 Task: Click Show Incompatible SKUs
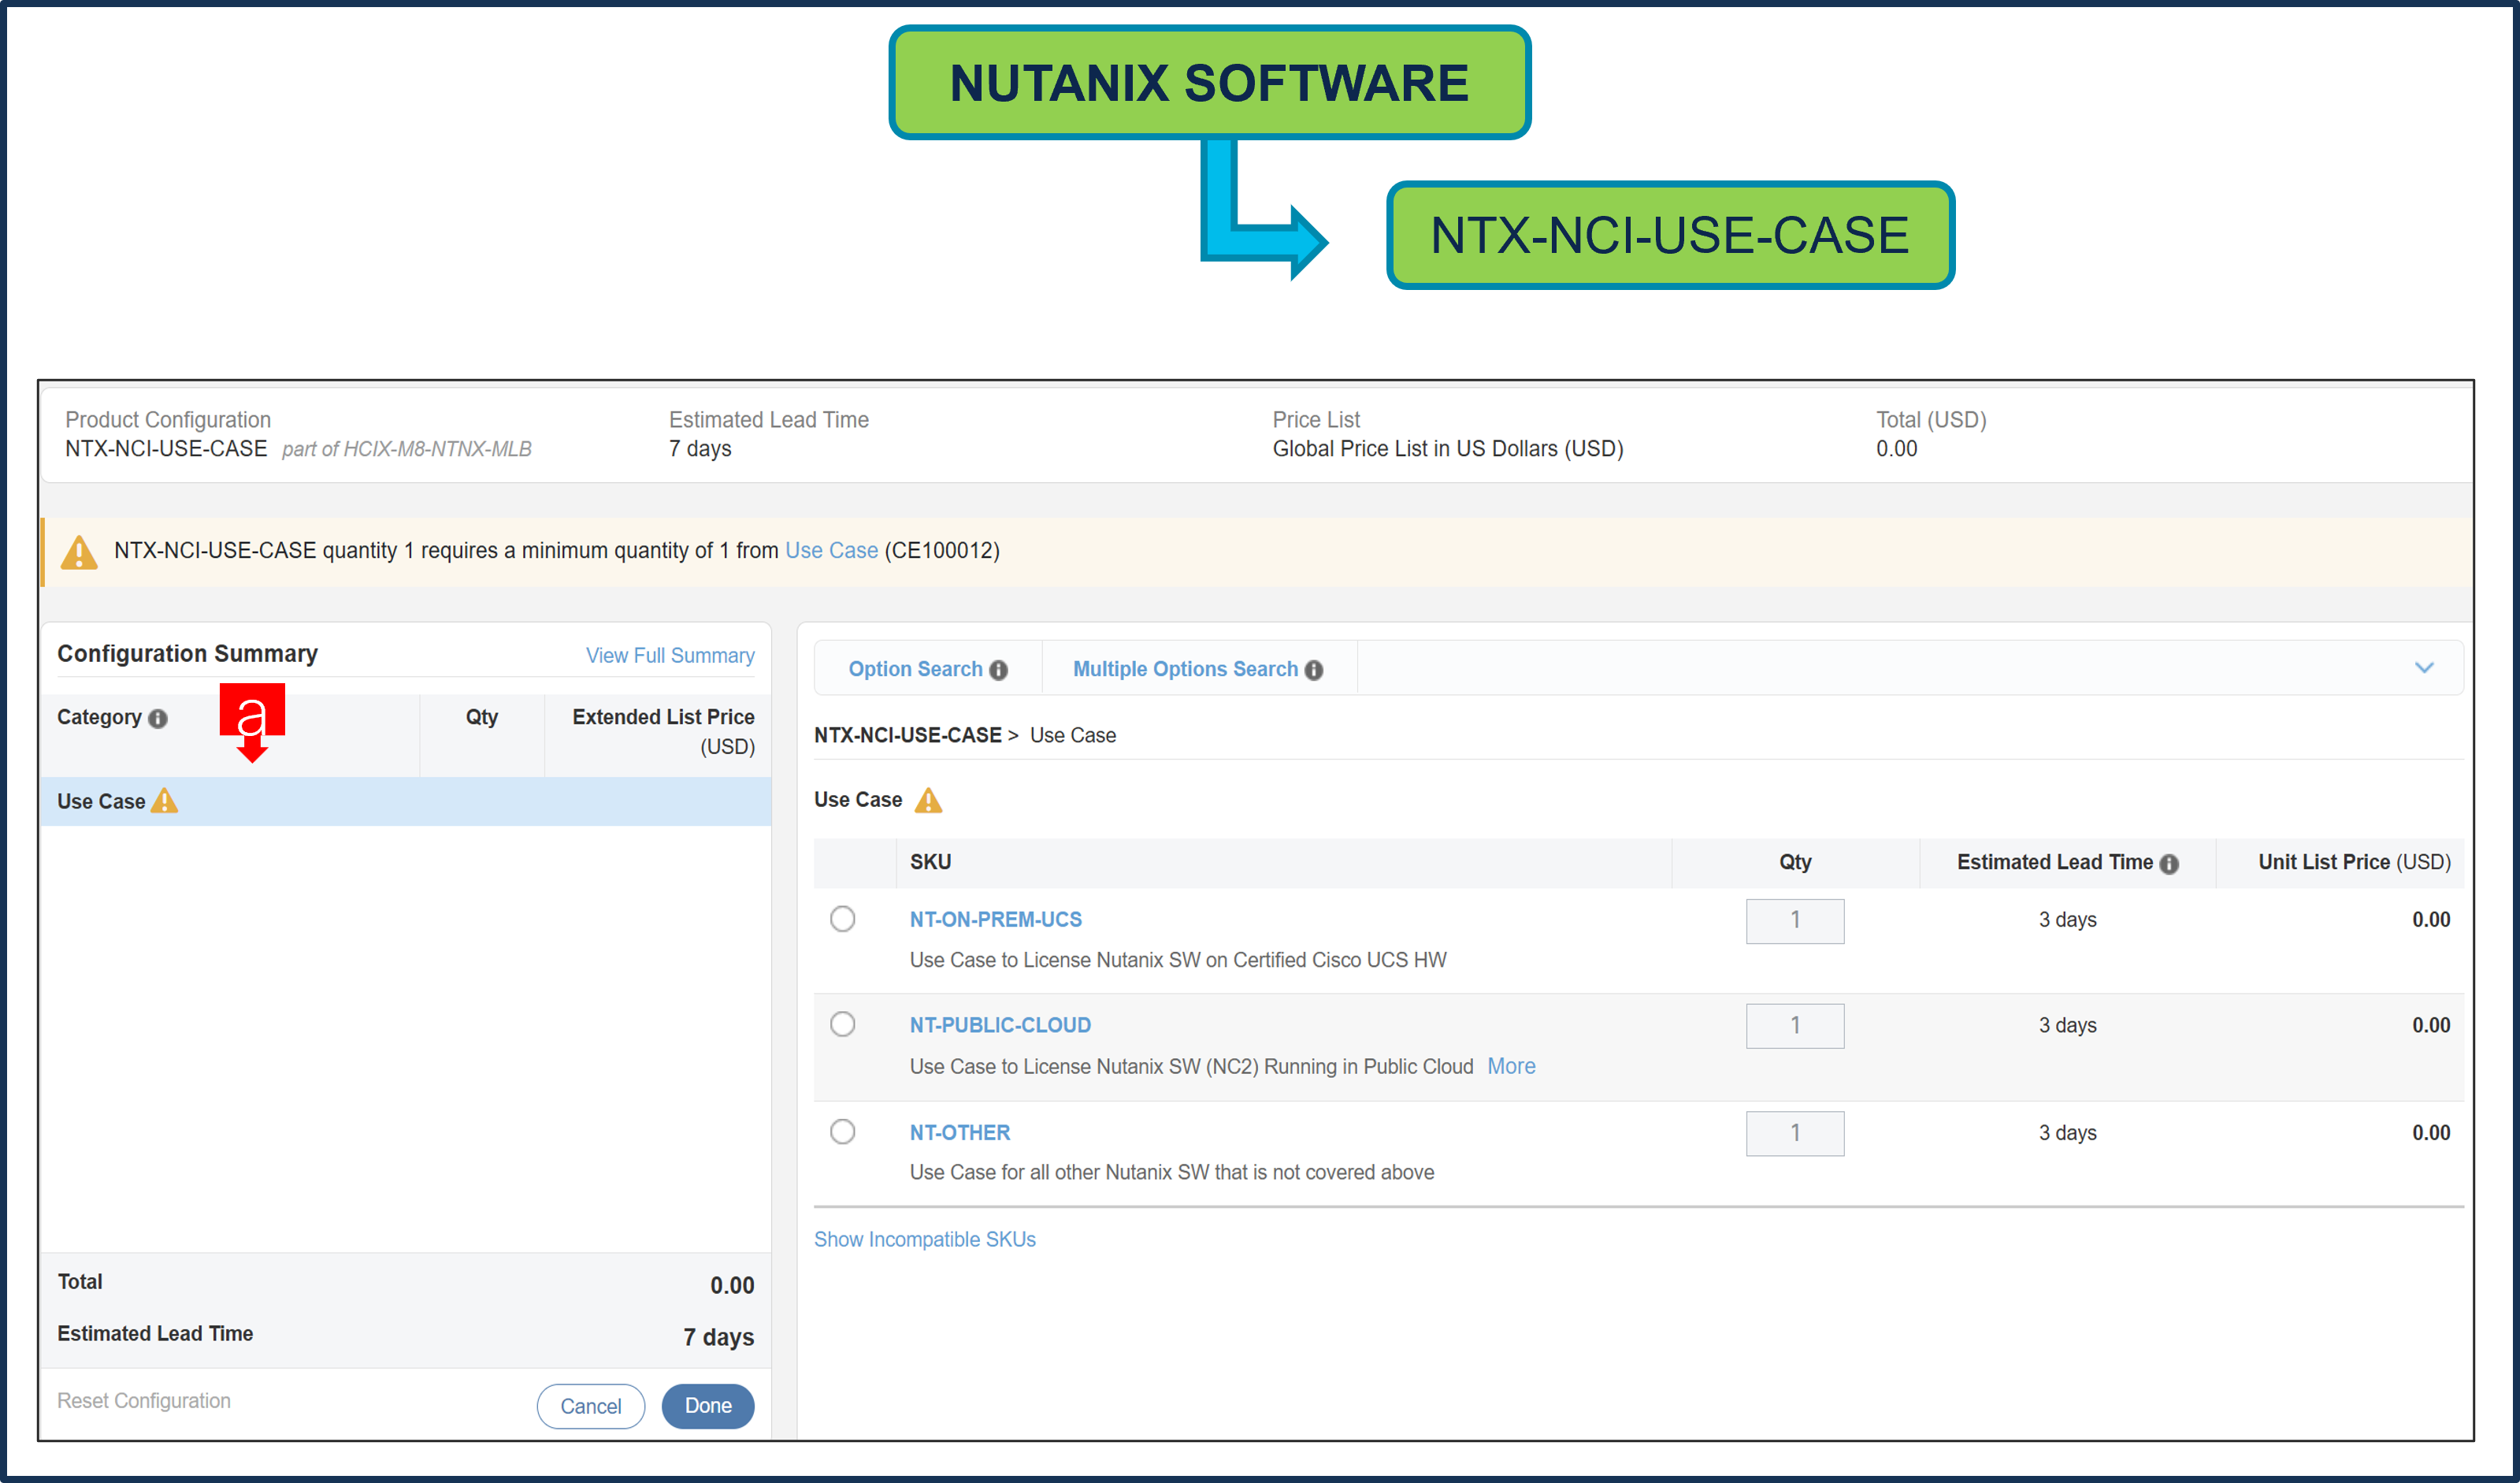[x=924, y=1239]
